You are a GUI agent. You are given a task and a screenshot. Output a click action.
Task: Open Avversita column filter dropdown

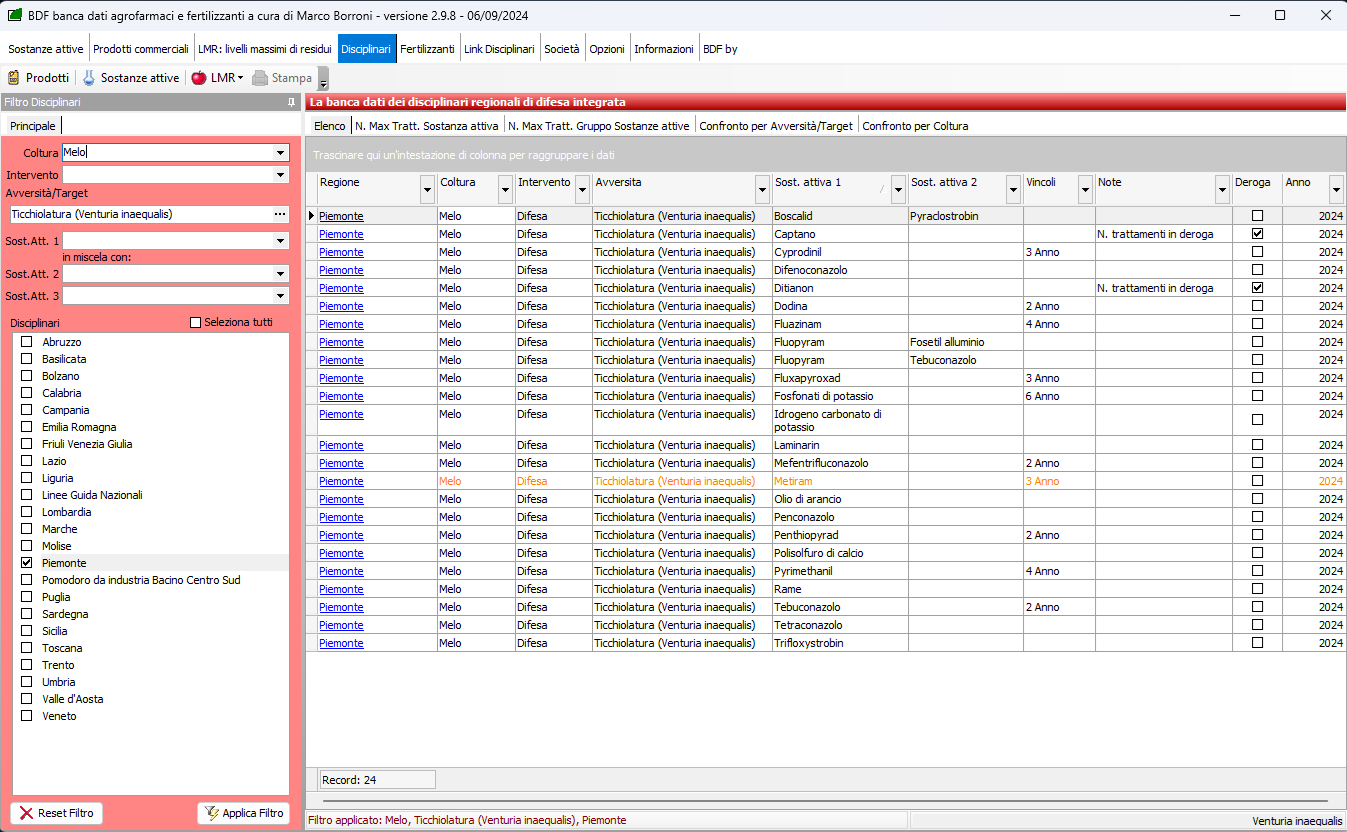763,188
